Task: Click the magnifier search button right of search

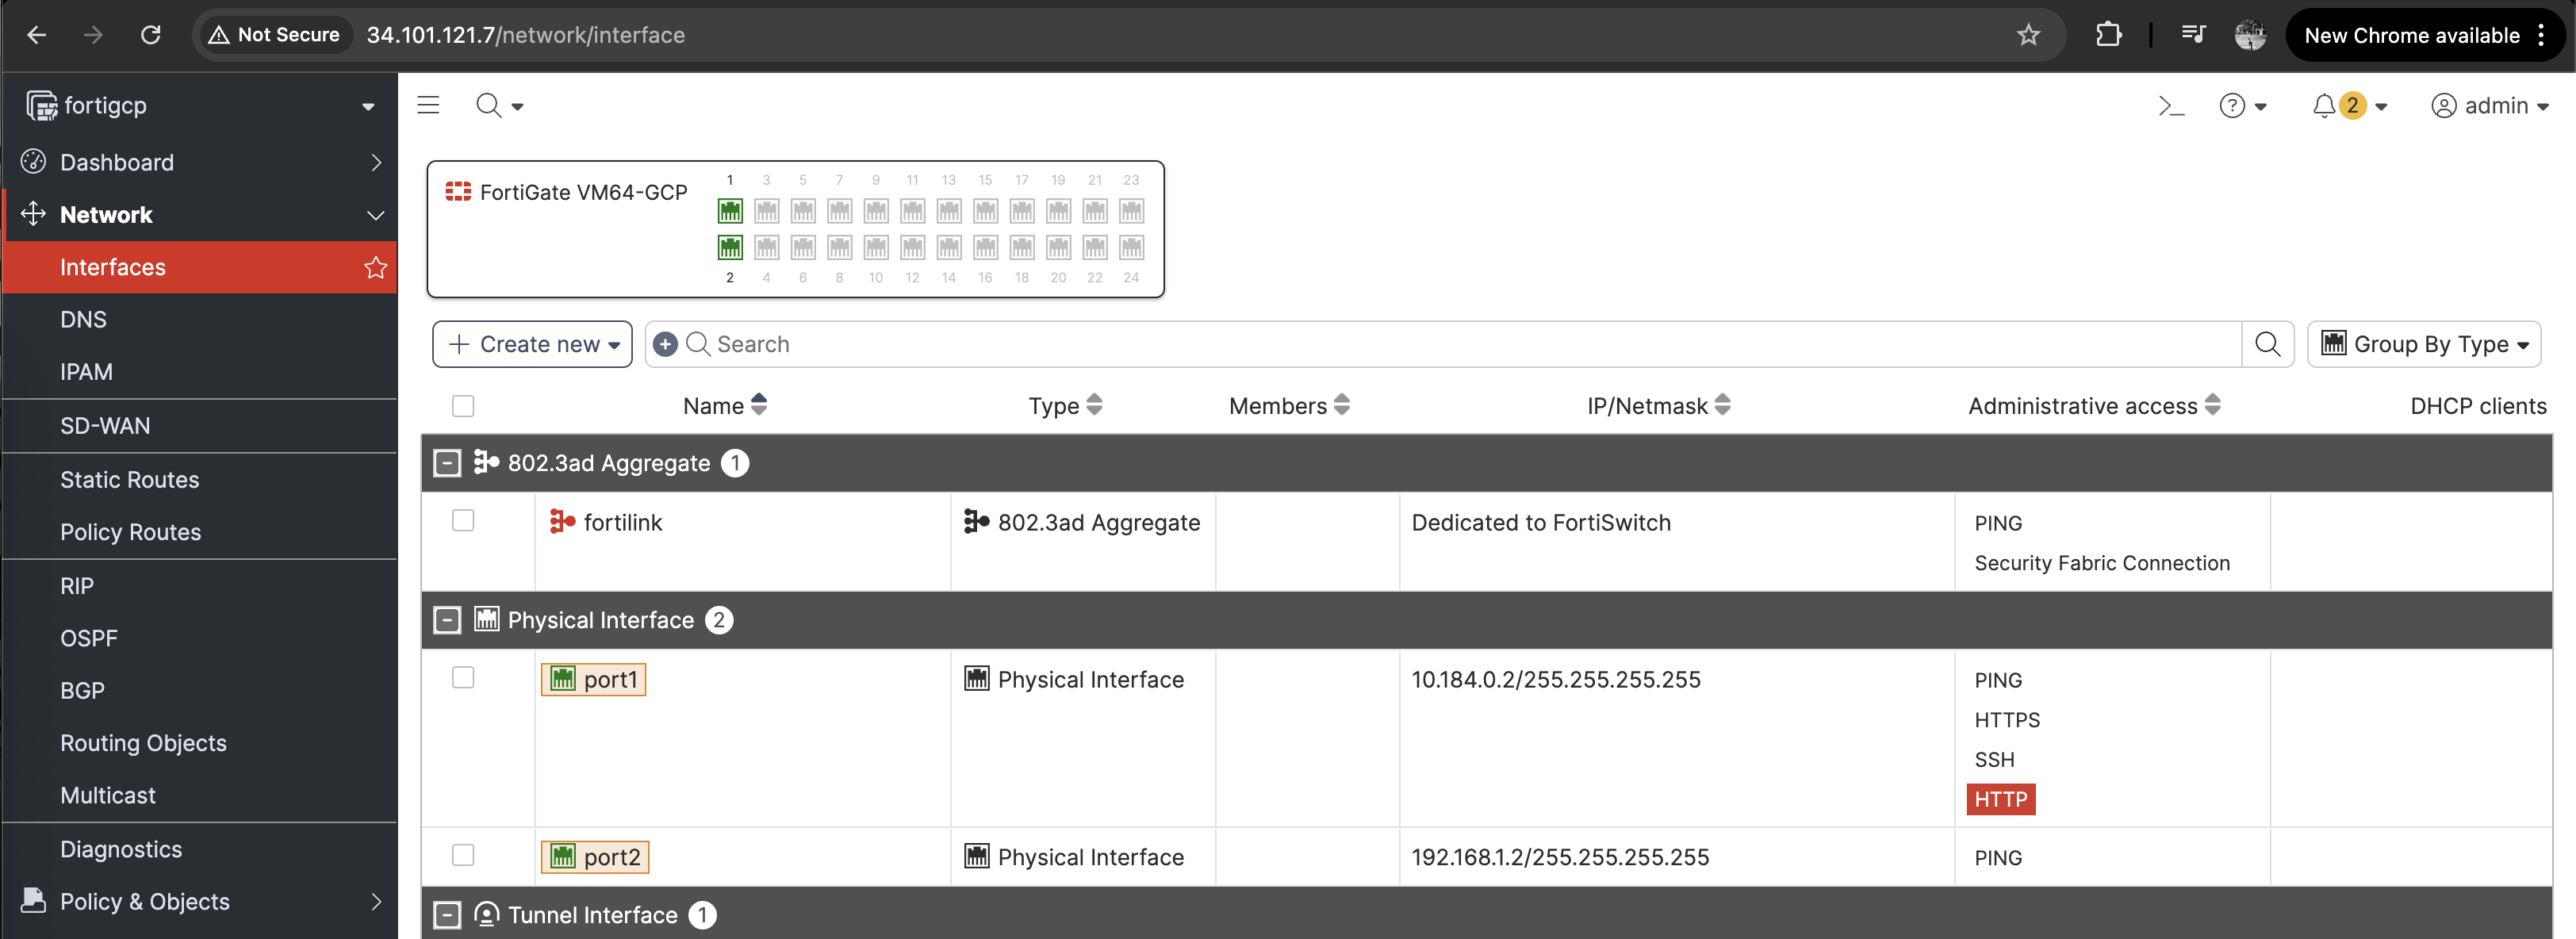Action: click(2267, 344)
